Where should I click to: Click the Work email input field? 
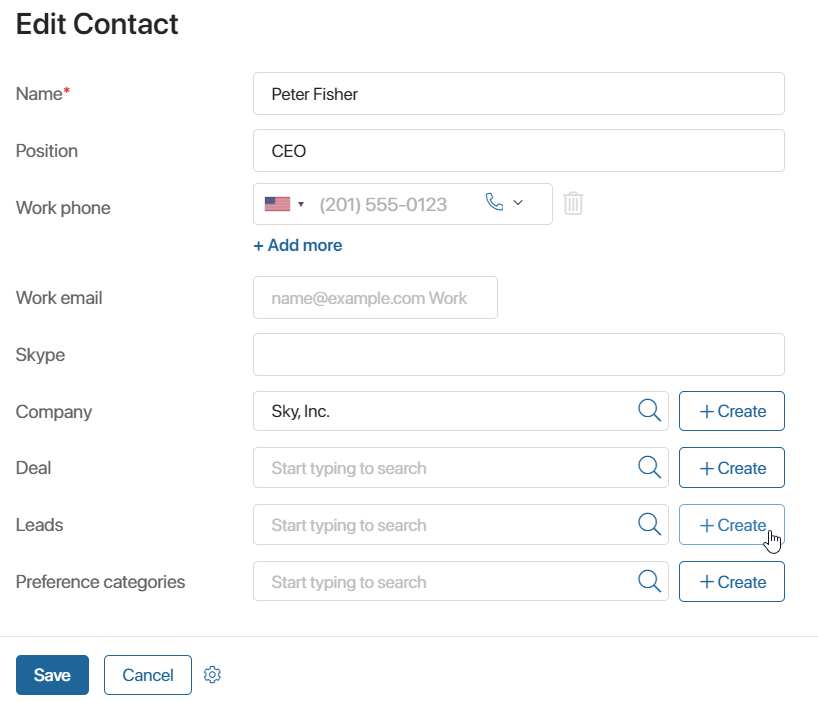[x=376, y=298]
